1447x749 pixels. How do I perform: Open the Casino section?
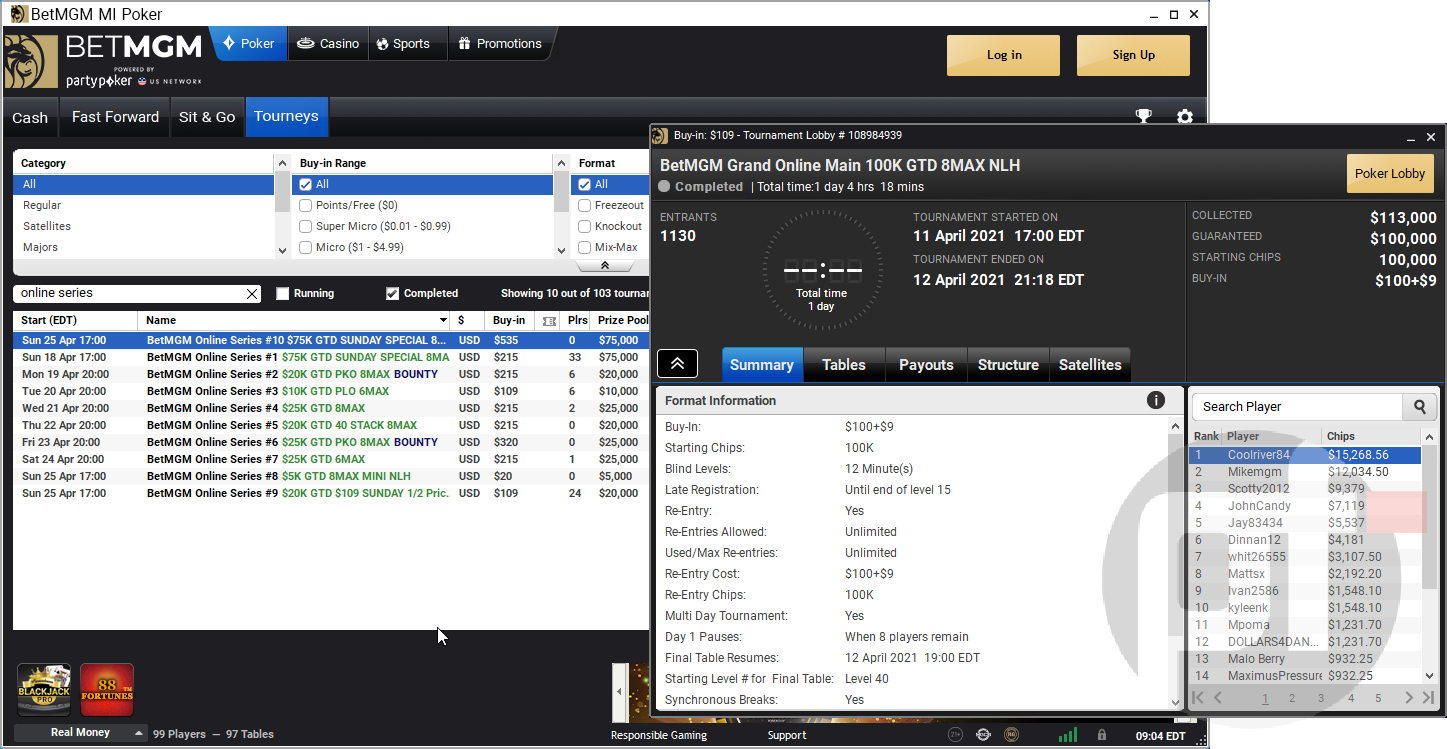pyautogui.click(x=328, y=44)
